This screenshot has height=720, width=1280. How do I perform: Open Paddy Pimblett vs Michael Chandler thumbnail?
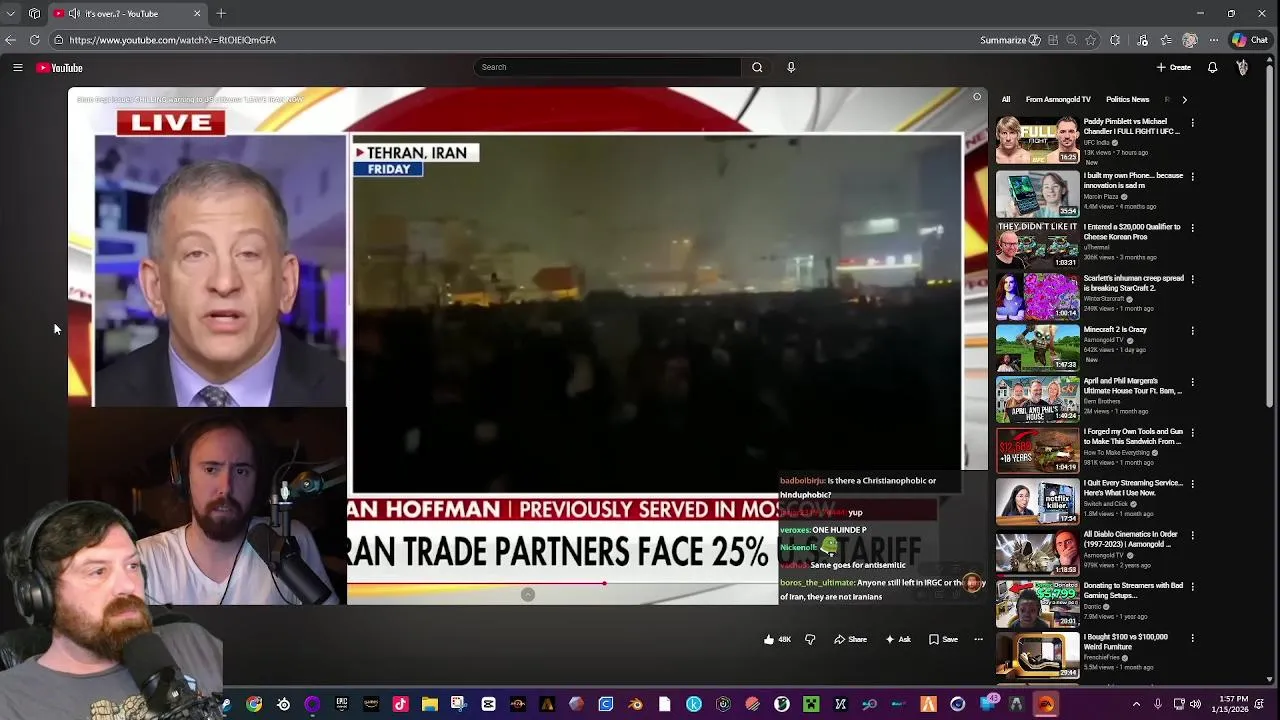tap(1037, 140)
